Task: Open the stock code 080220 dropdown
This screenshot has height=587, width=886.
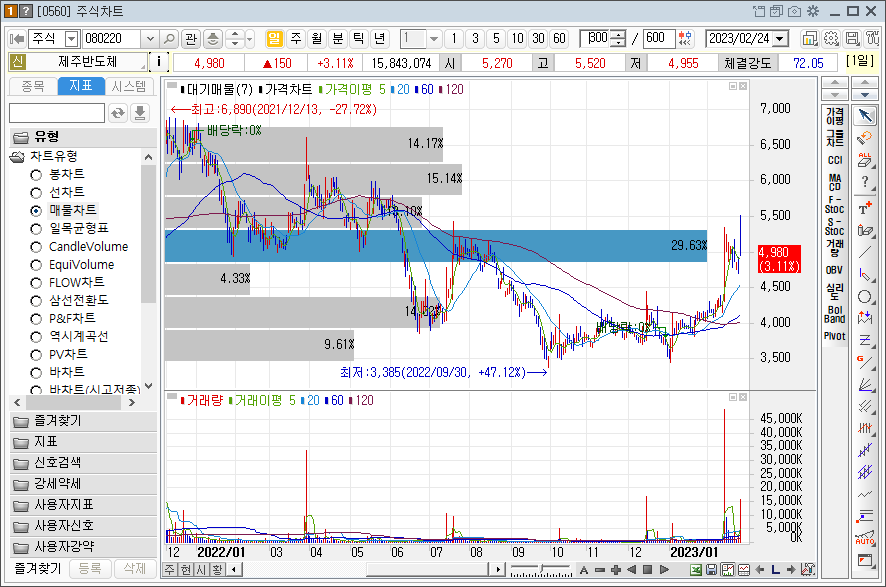Action: (150, 38)
